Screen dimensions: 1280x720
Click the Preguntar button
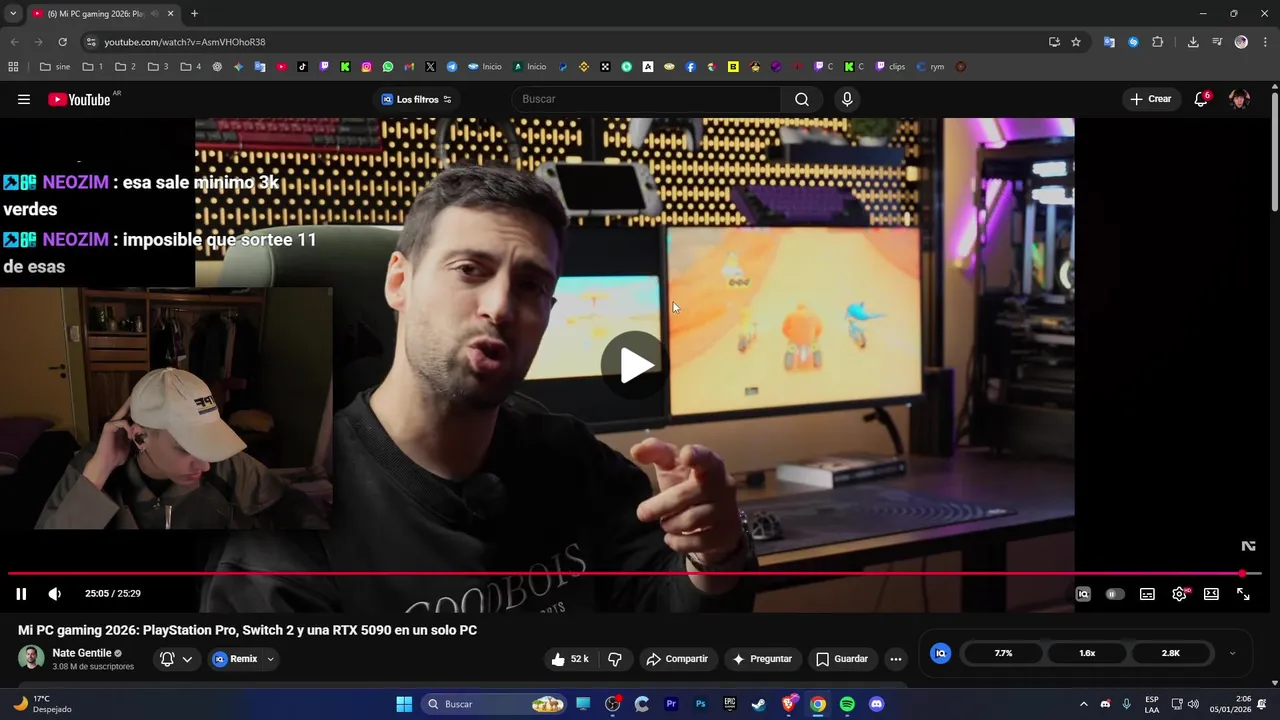click(762, 659)
